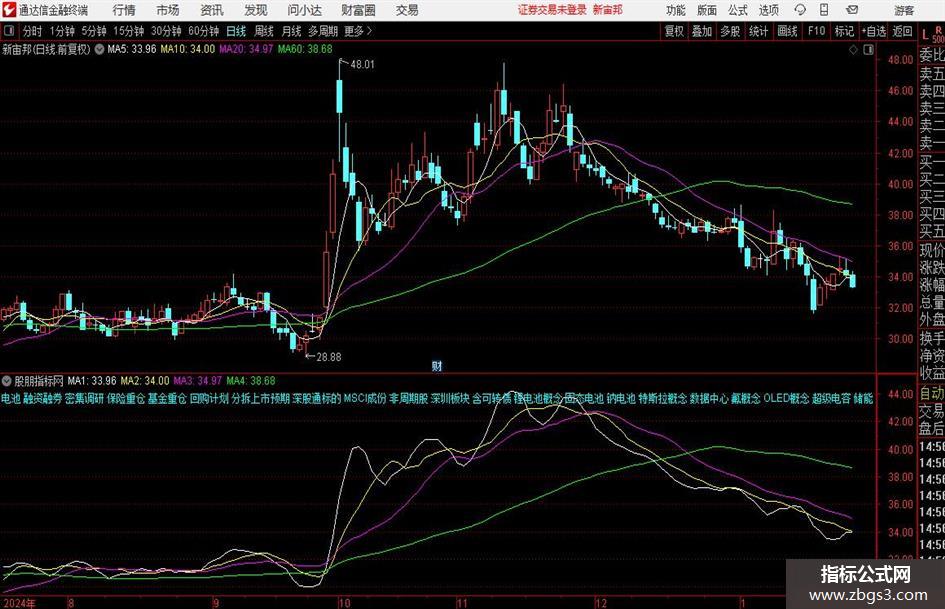The height and width of the screenshot is (609, 945).
Task: Click the 保险重仓 concept tag
Action: coord(125,398)
